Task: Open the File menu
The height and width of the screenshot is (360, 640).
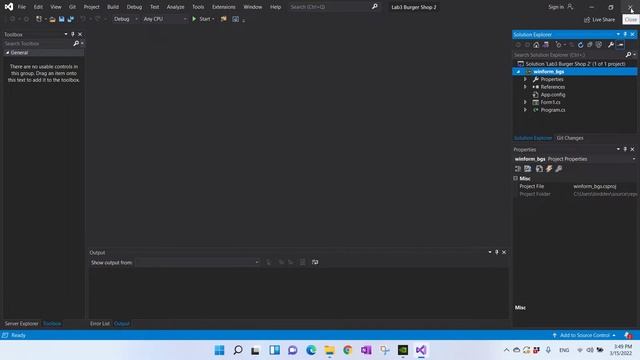Action: [x=22, y=7]
